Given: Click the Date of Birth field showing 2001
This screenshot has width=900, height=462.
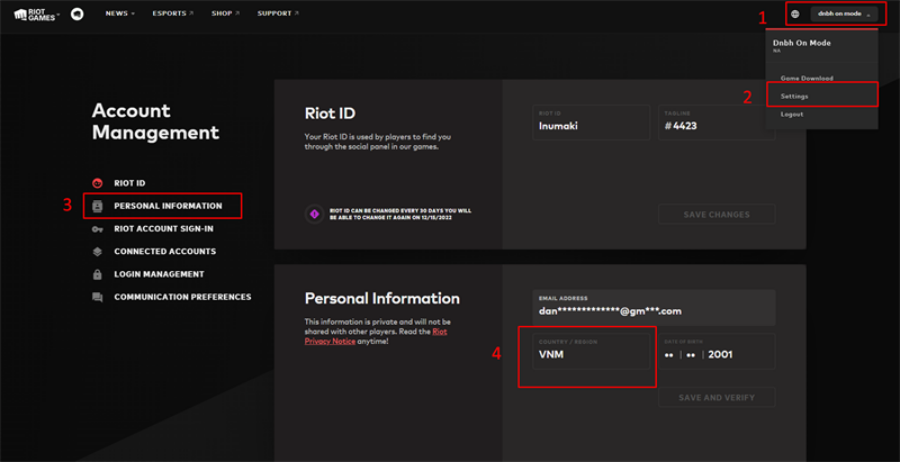Looking at the screenshot, I should coord(716,351).
